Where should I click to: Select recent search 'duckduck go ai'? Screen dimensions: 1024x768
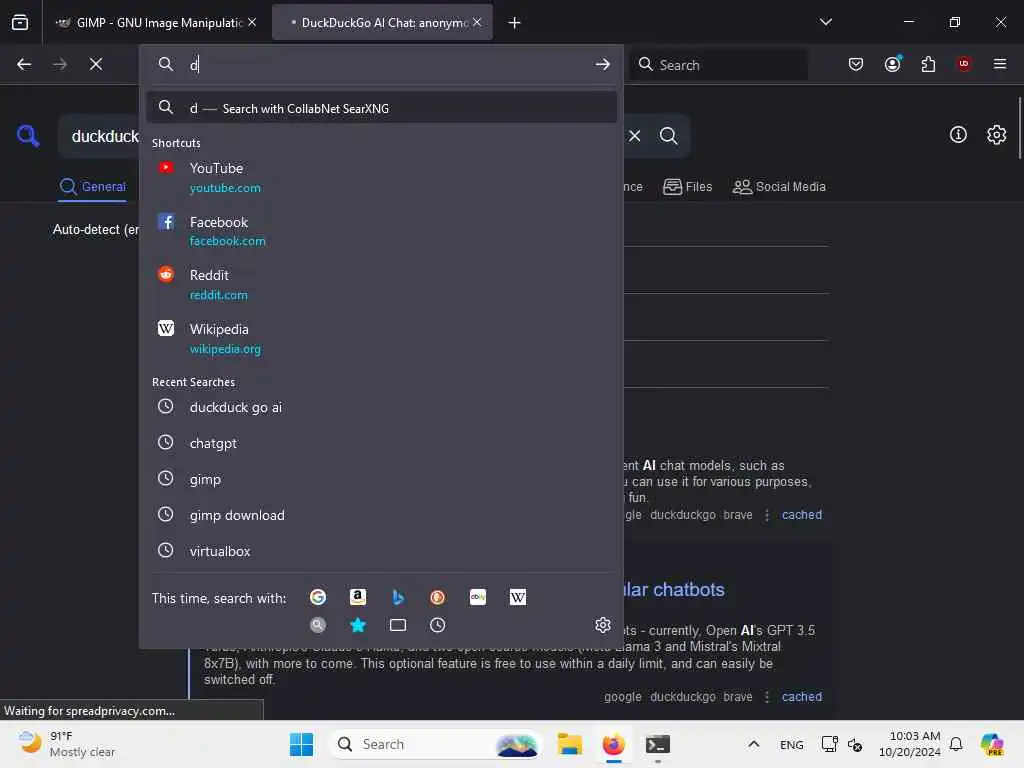point(381,407)
